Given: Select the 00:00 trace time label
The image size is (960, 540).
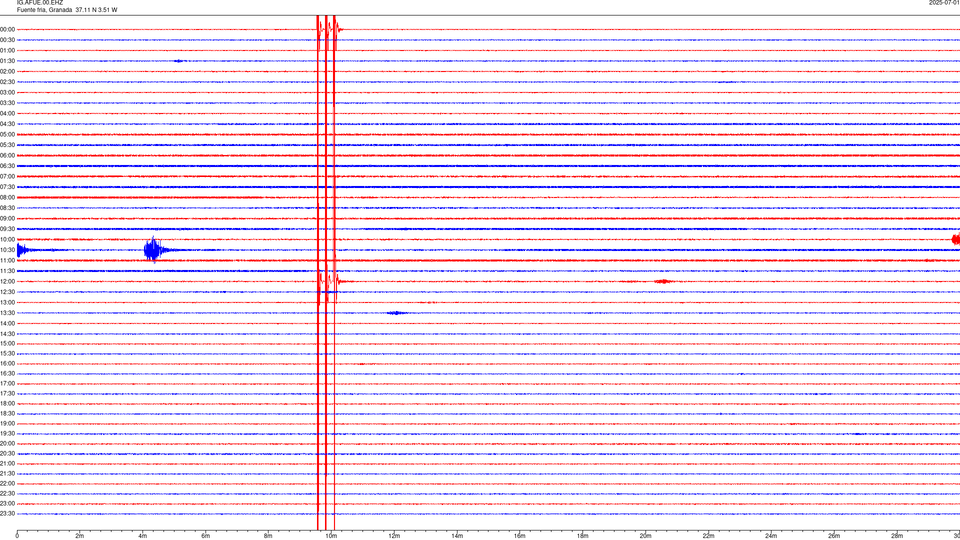Looking at the screenshot, I should pyautogui.click(x=7, y=29).
